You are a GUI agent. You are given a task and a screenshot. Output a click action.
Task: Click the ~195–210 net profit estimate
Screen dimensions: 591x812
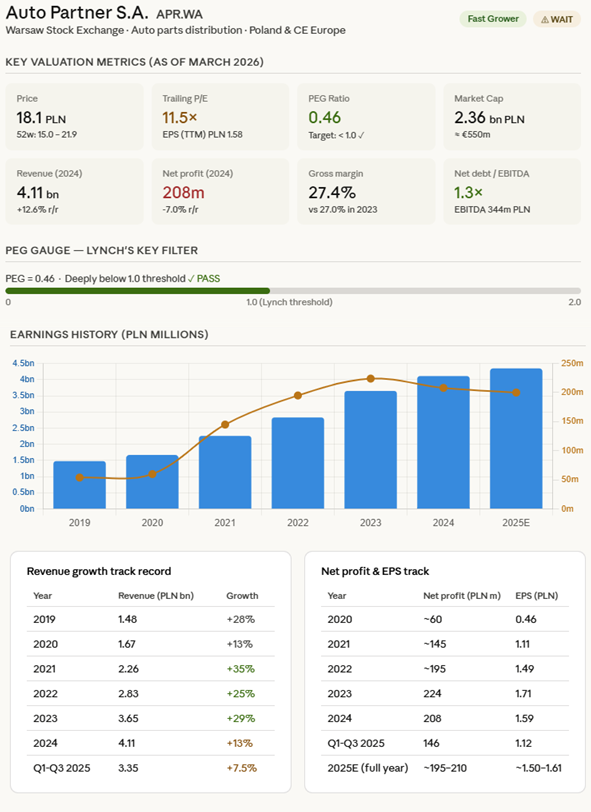[445, 768]
